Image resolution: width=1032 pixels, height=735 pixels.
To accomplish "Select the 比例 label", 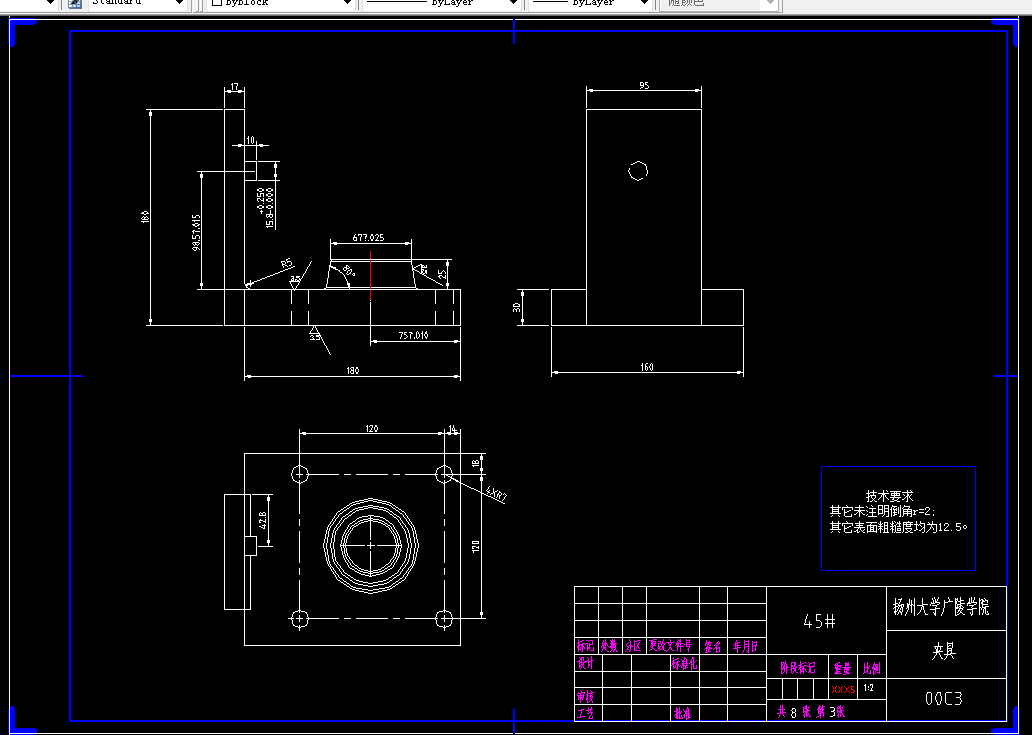I will [871, 669].
